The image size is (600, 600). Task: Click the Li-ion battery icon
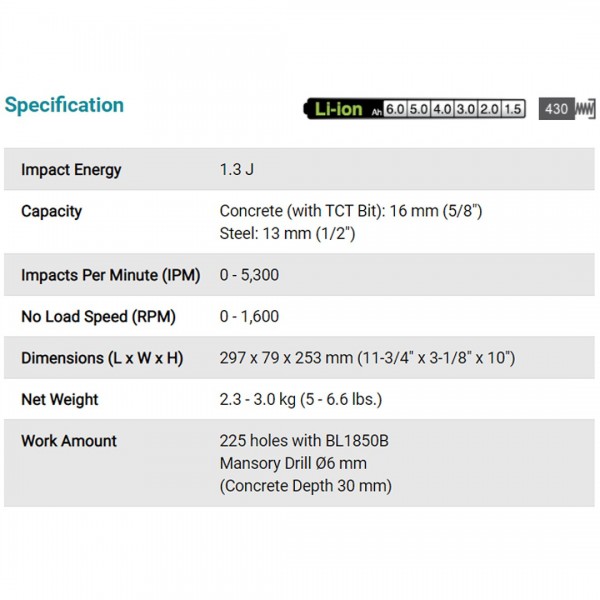pos(414,109)
